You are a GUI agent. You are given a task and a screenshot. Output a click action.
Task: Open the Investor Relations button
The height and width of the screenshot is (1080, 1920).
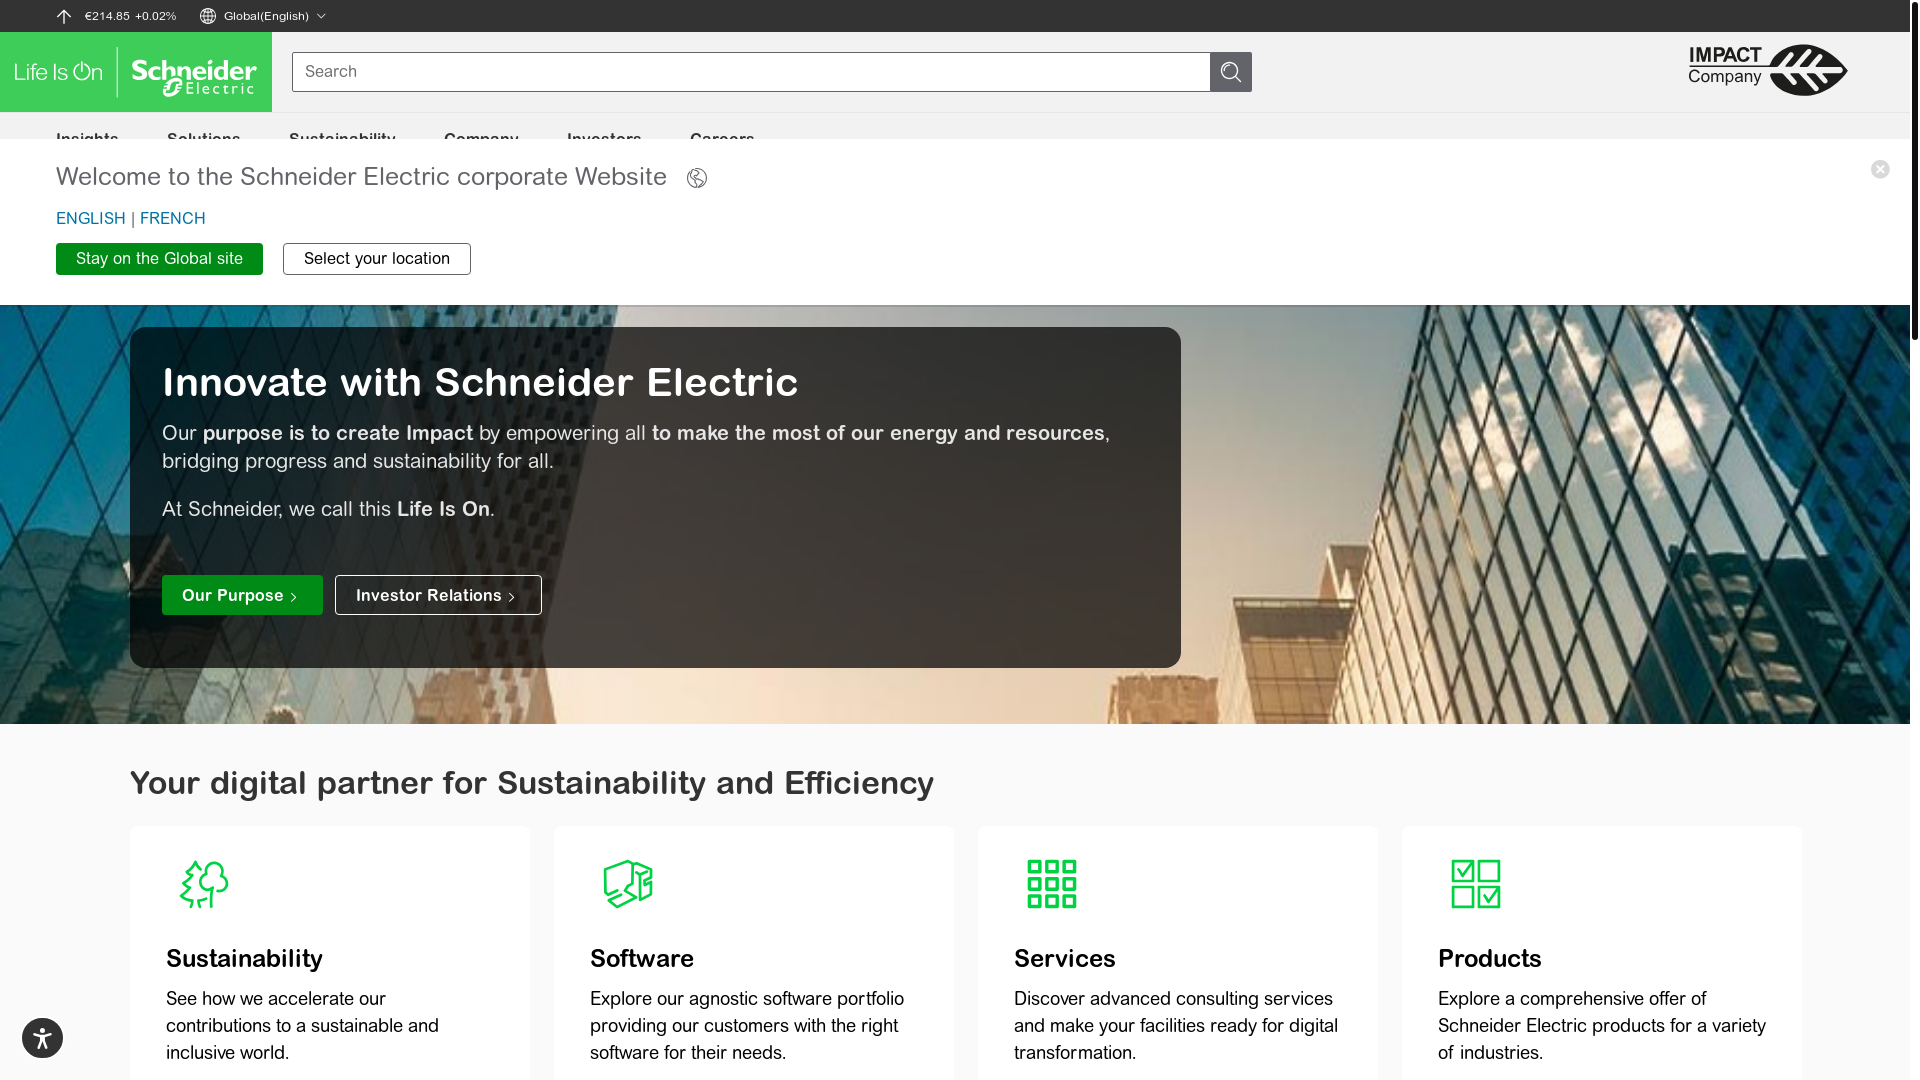coord(438,595)
